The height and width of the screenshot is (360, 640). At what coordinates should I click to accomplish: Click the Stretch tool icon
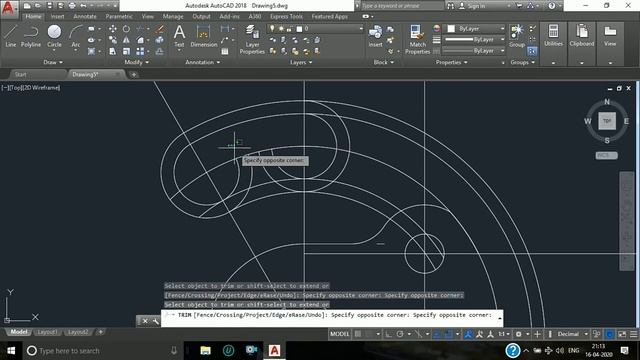click(x=113, y=51)
